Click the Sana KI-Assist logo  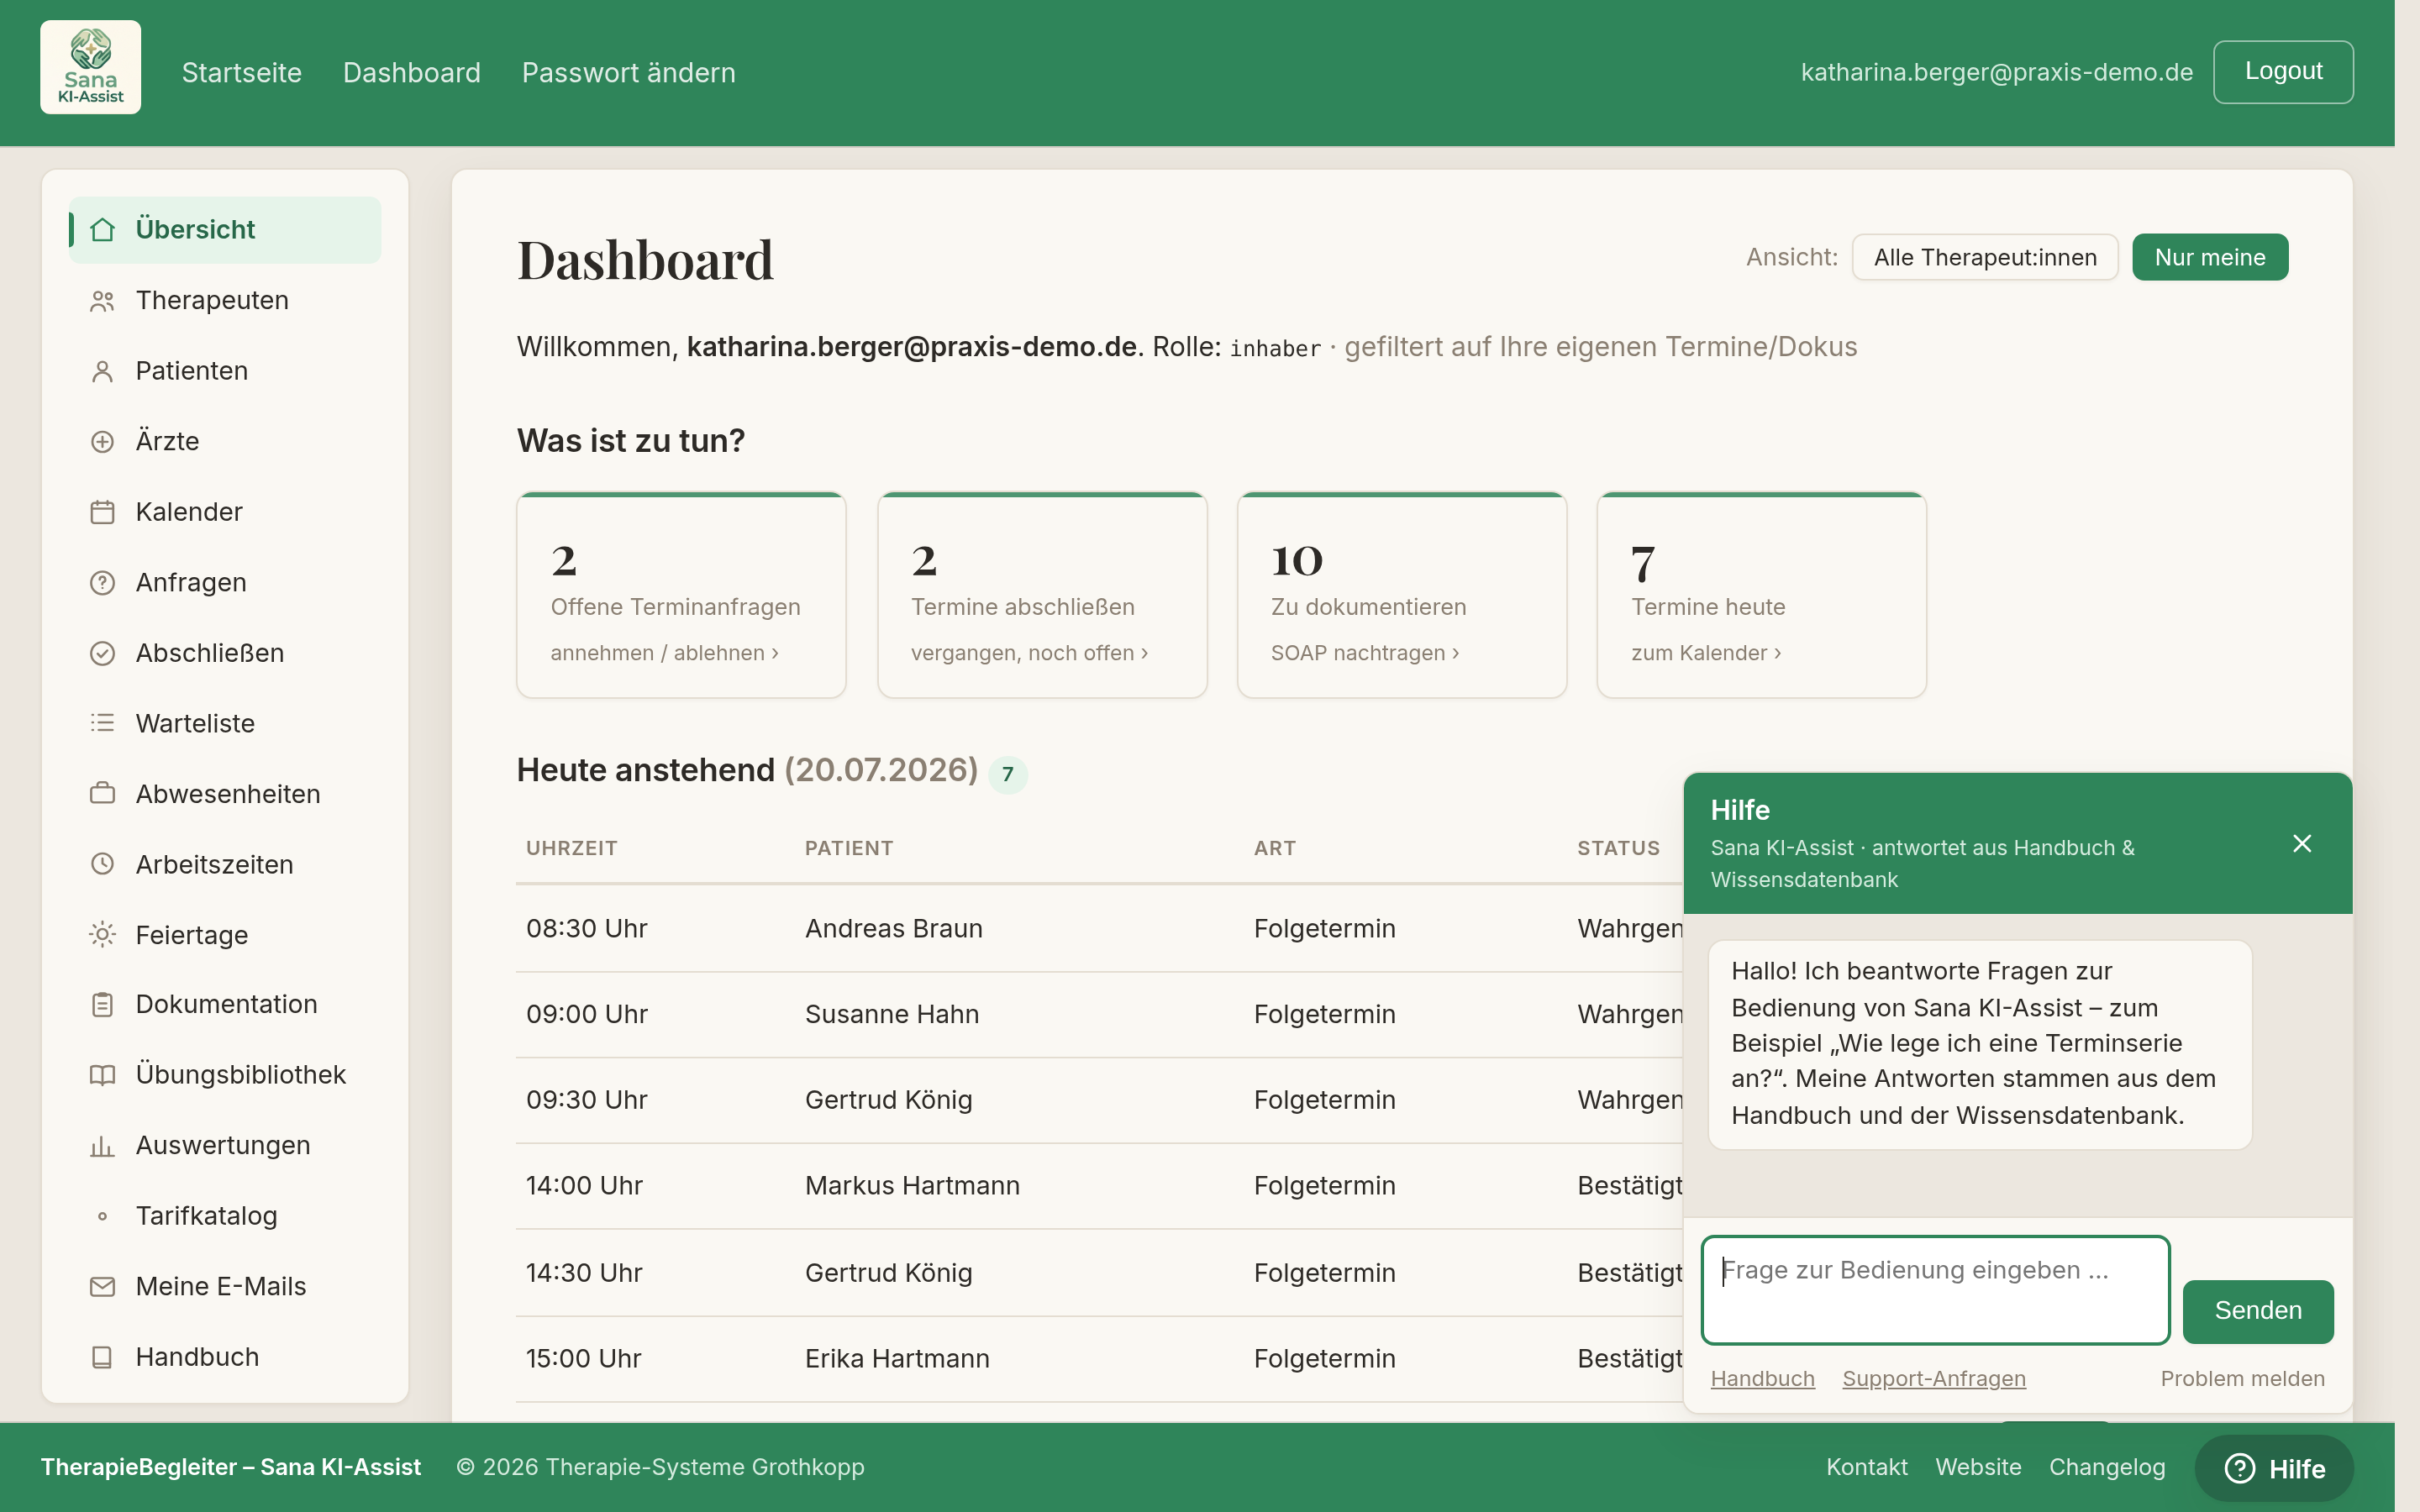coord(90,67)
